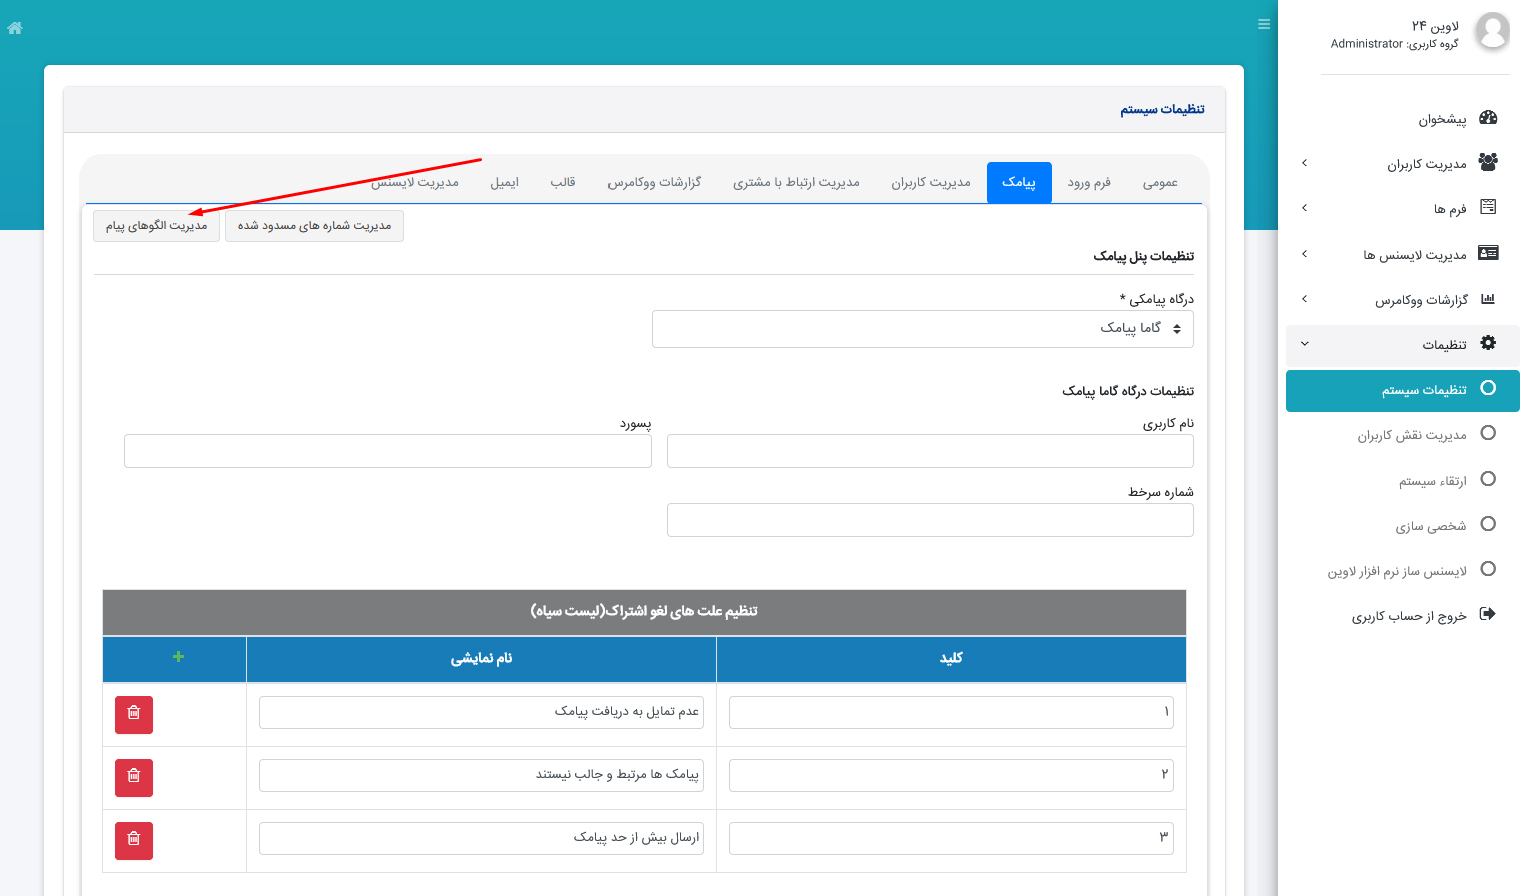1528x896 pixels.
Task: Delete 'عدم تمایل به دریافت پیامک' with red trash icon
Action: (133, 714)
